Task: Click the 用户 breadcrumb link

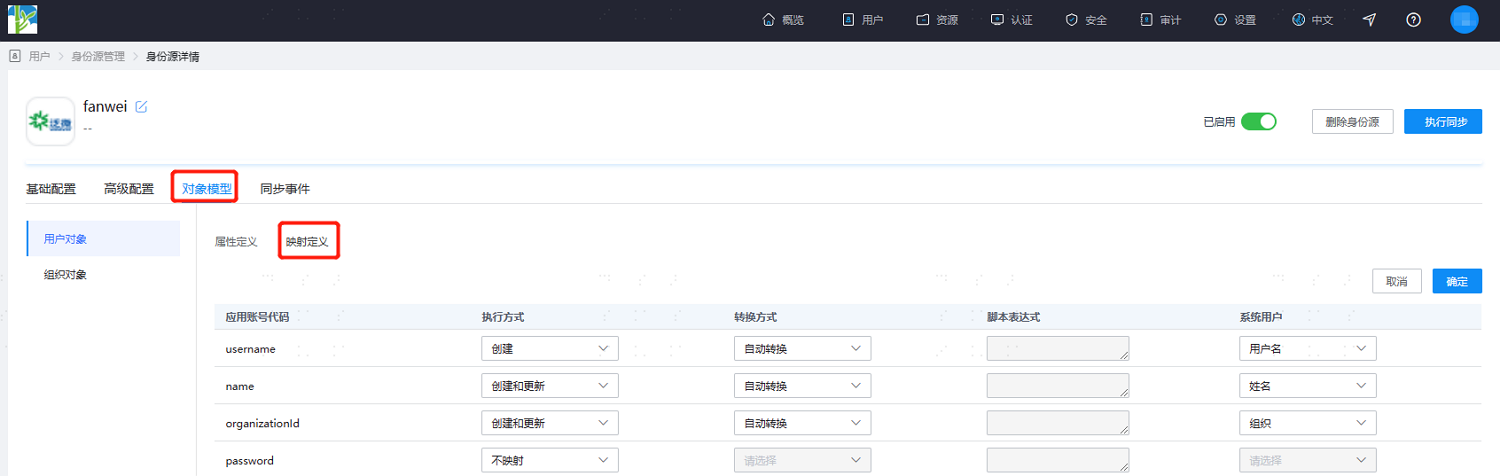Action: (40, 57)
